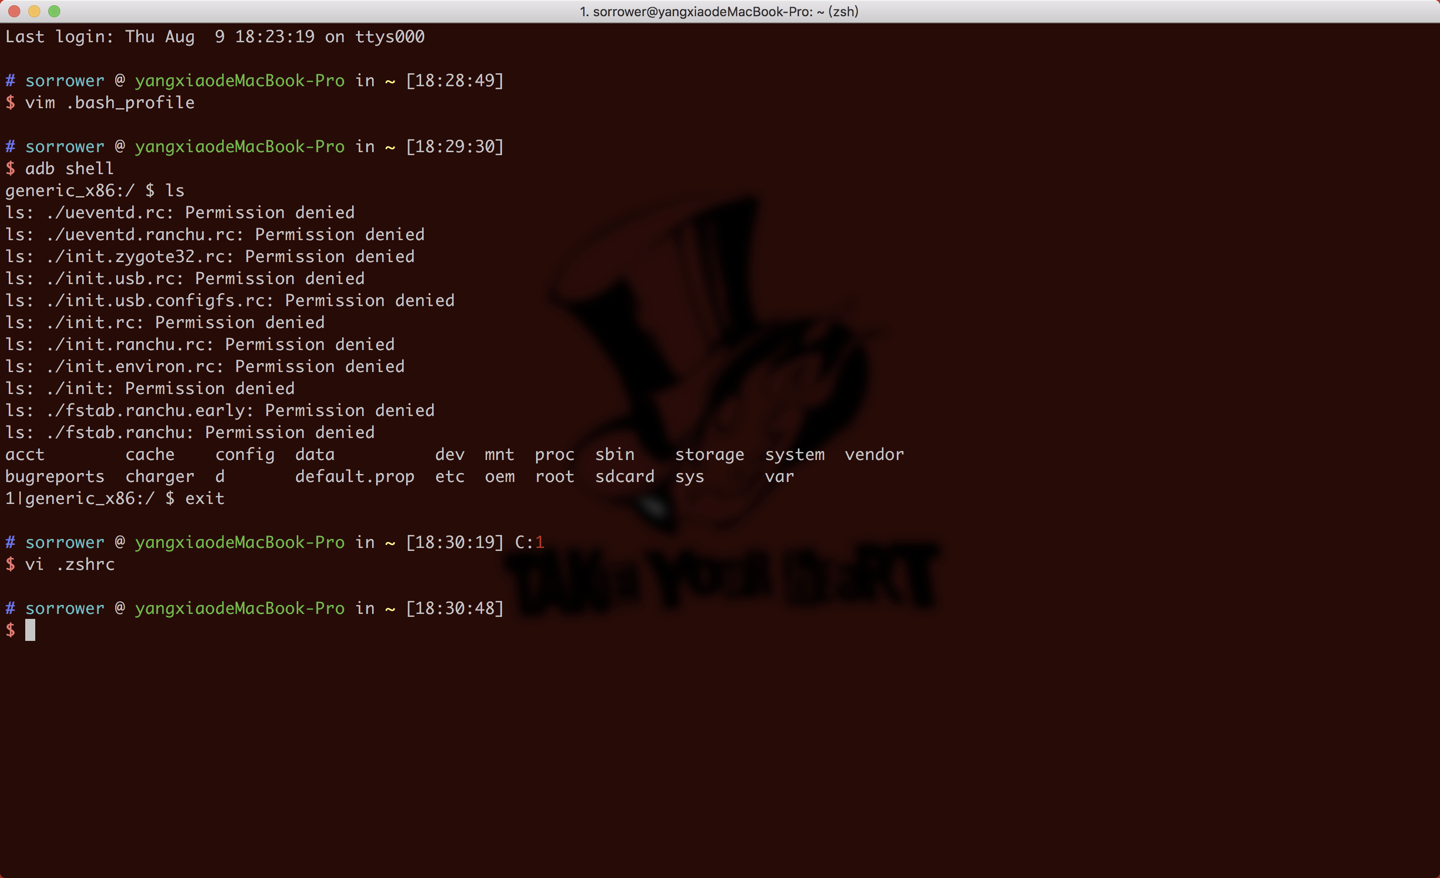Click the 'cache' directory name
The image size is (1440, 878).
click(150, 455)
